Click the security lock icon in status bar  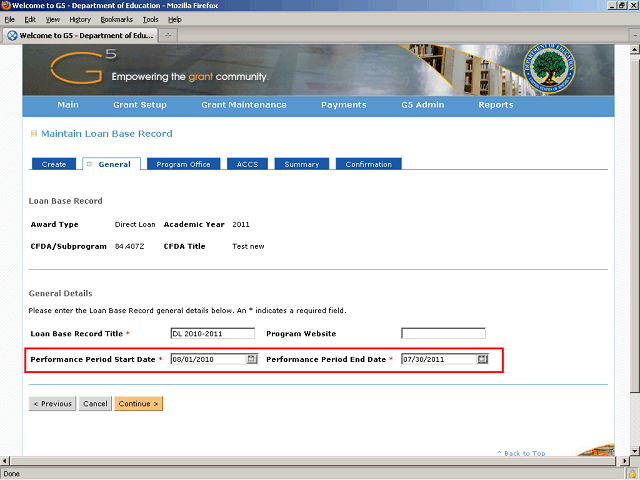pyautogui.click(x=633, y=474)
